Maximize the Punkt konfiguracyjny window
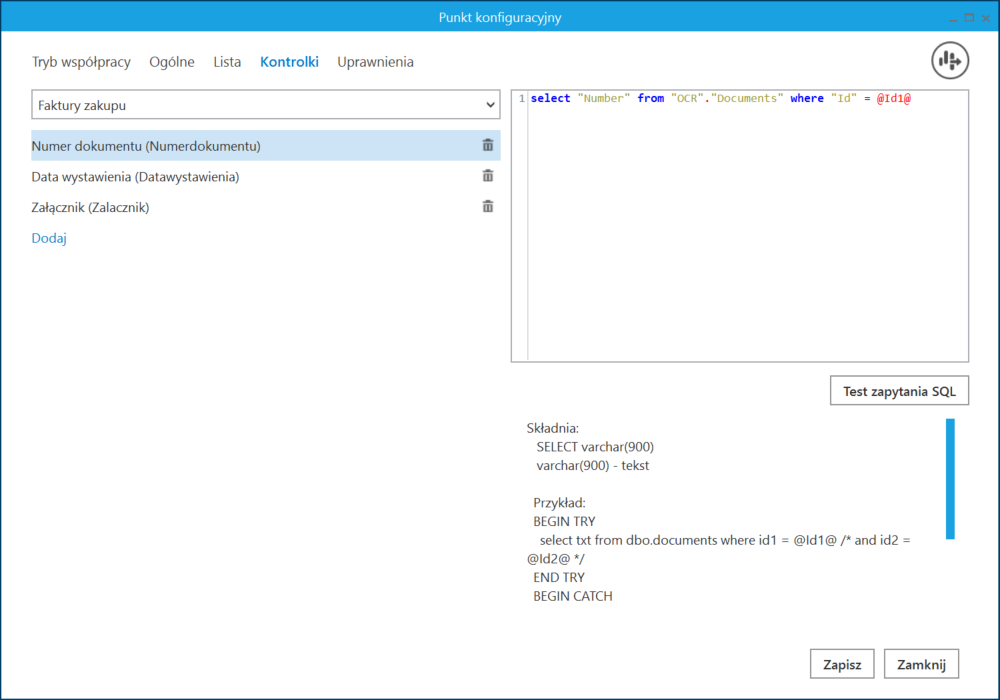This screenshot has height=700, width=1000. tap(968, 17)
